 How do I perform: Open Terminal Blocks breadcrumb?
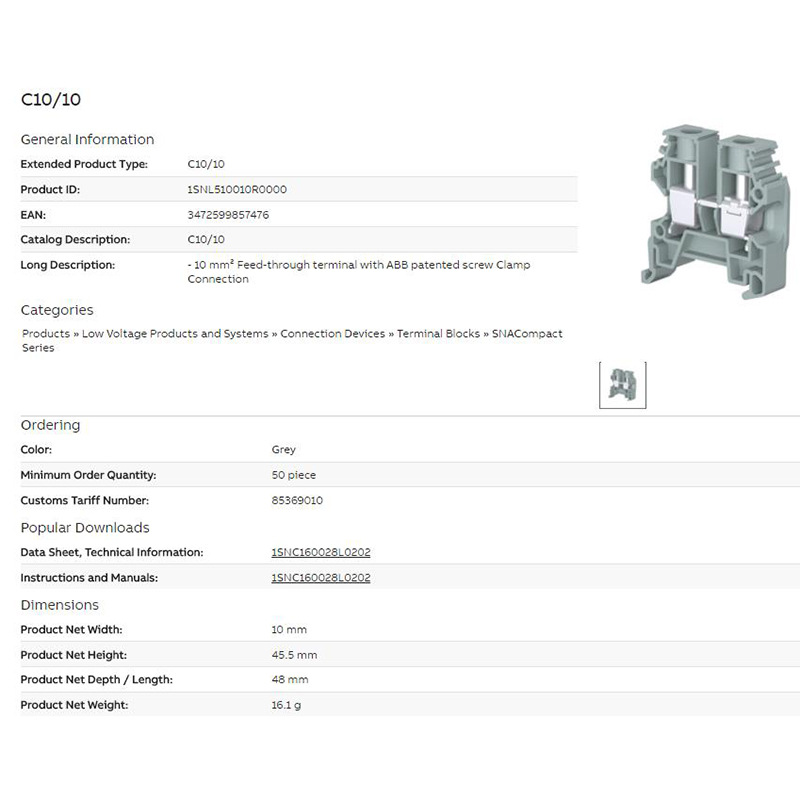pos(438,334)
